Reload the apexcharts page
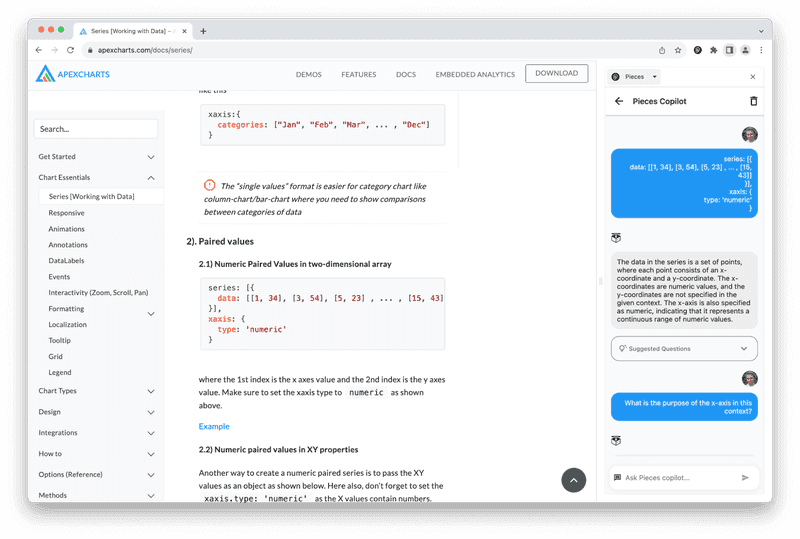Screen dimensions: 800x539 (70, 50)
